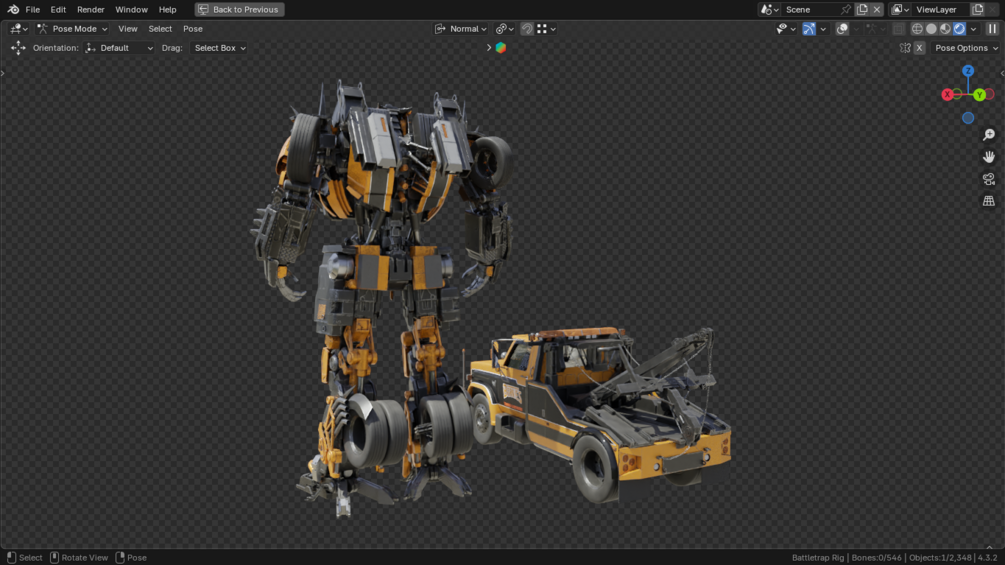Open the Edit menu

(x=58, y=10)
